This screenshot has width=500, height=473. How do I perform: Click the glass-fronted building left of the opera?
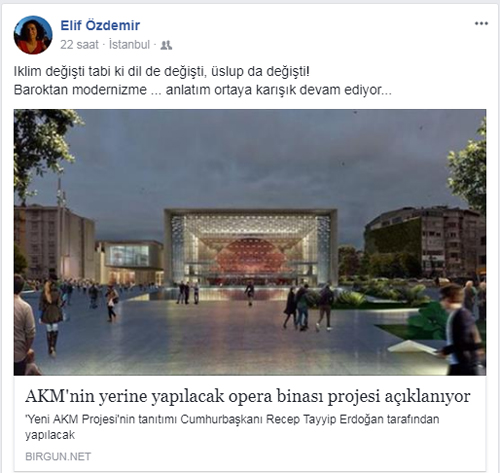(131, 261)
